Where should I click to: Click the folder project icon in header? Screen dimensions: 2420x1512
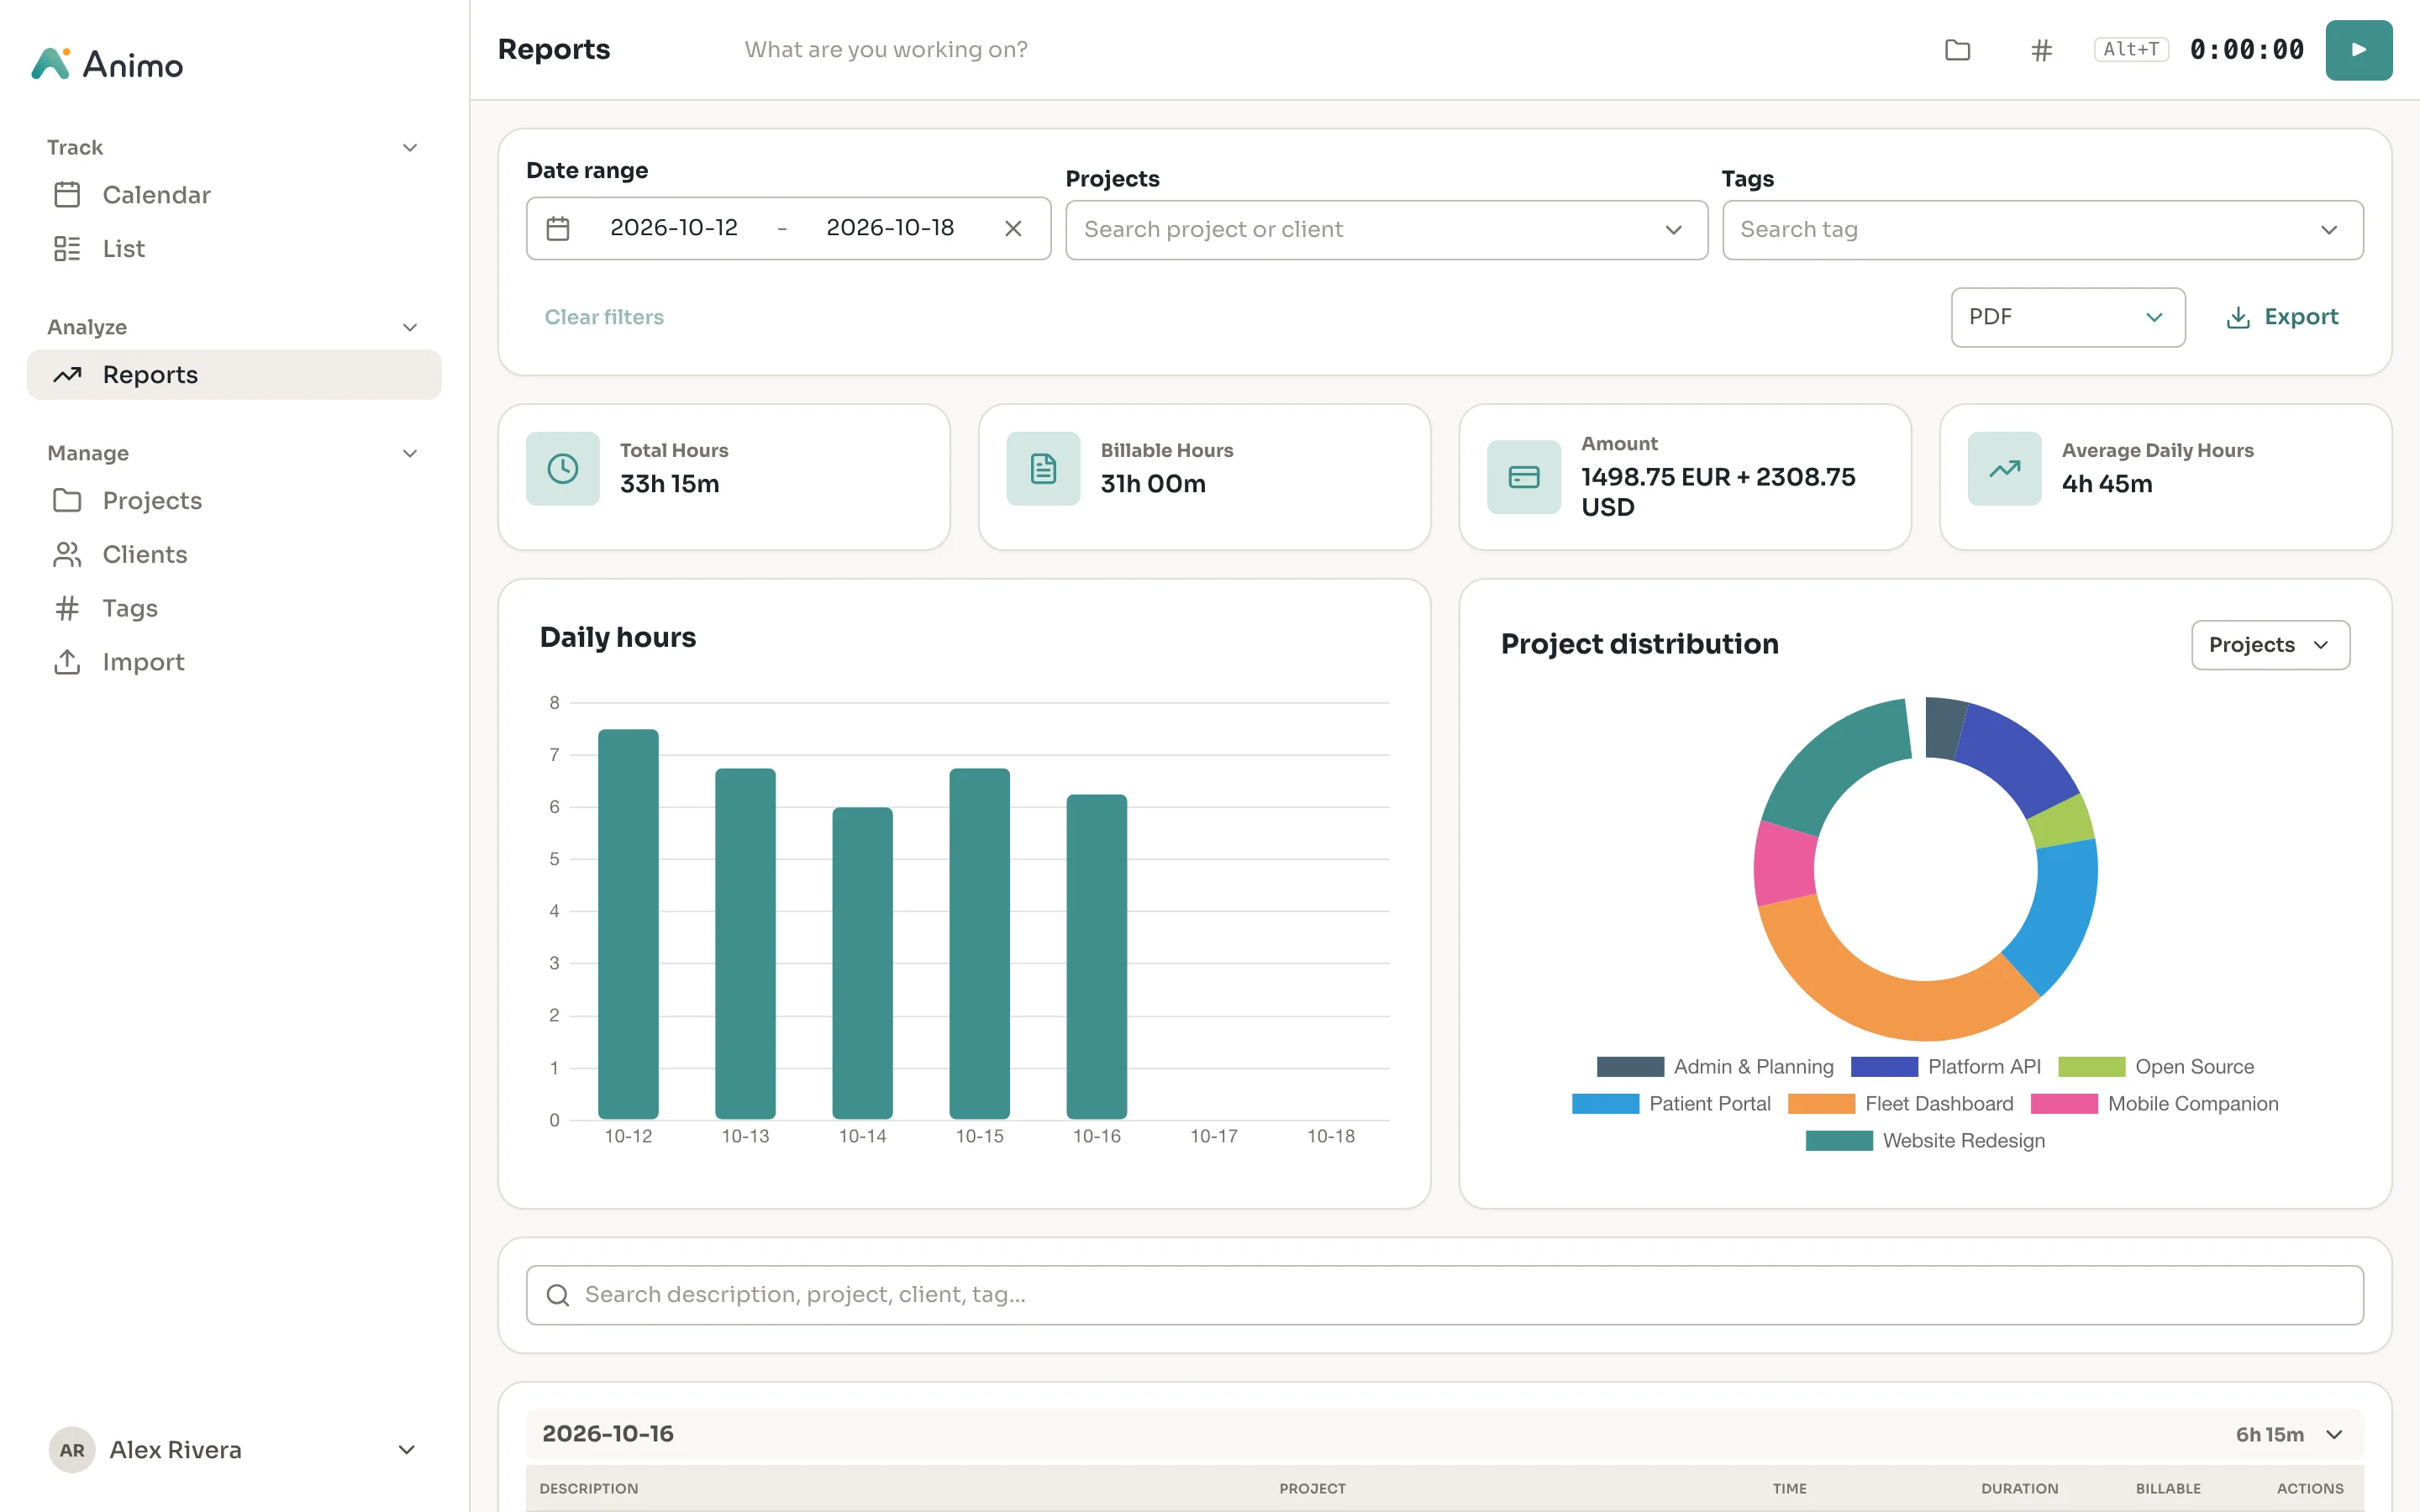coord(1957,50)
